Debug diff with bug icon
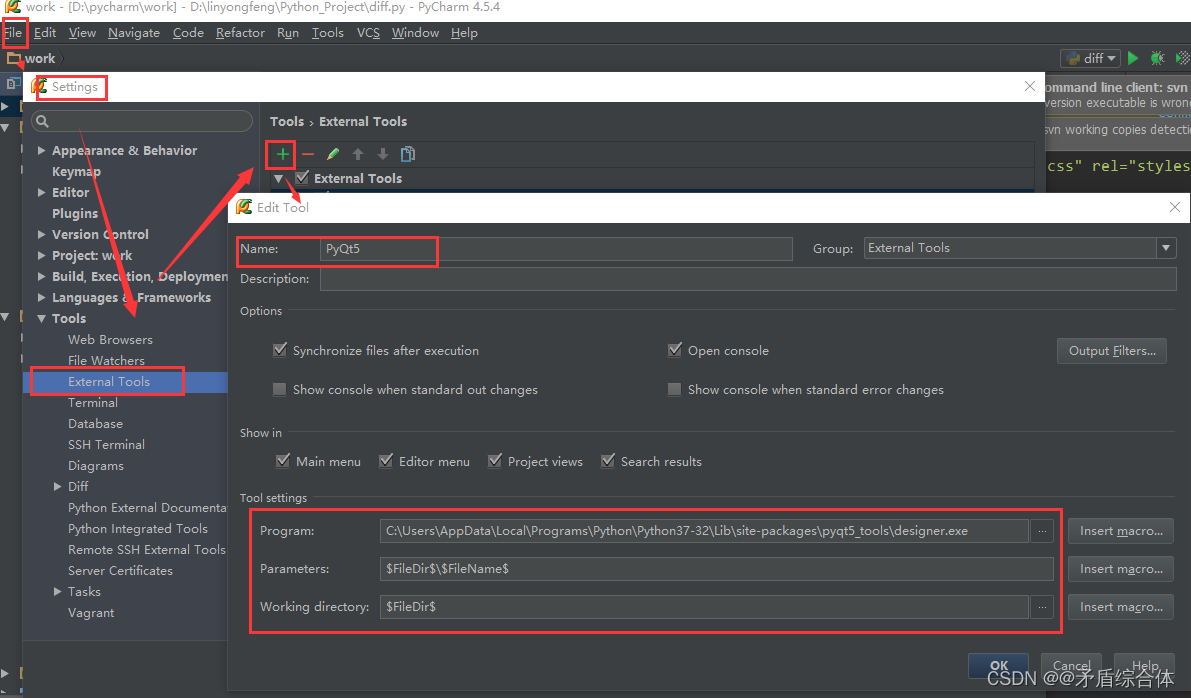The image size is (1191, 698). (x=1158, y=58)
